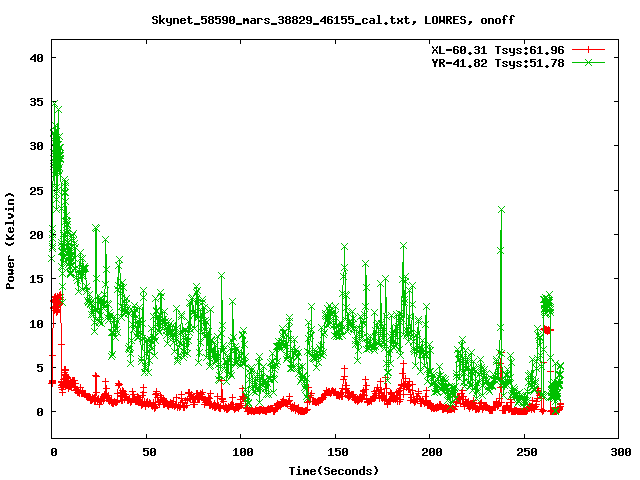This screenshot has width=640, height=480.
Task: Click the Time(Seconds) axis label
Action: 333,471
